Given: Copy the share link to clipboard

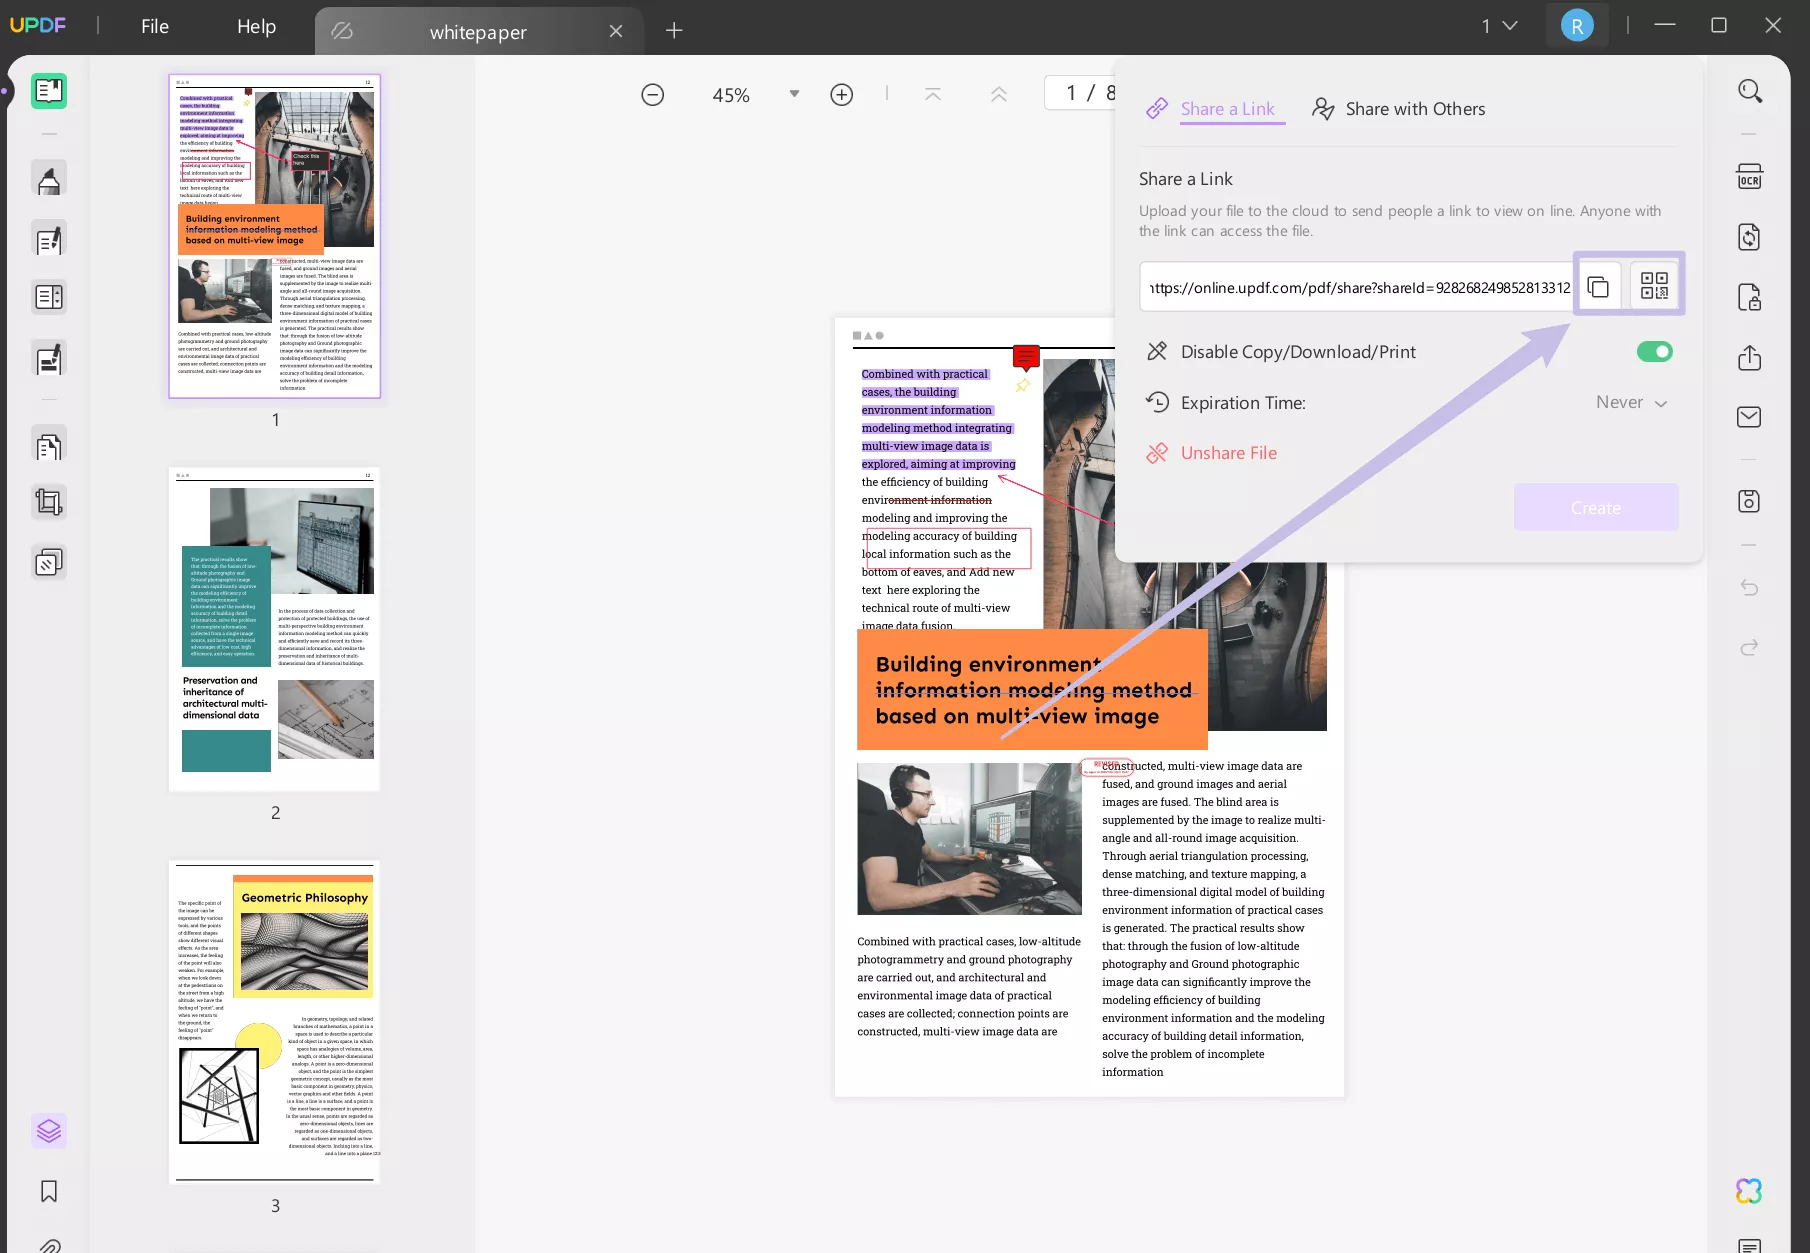Looking at the screenshot, I should 1598,287.
